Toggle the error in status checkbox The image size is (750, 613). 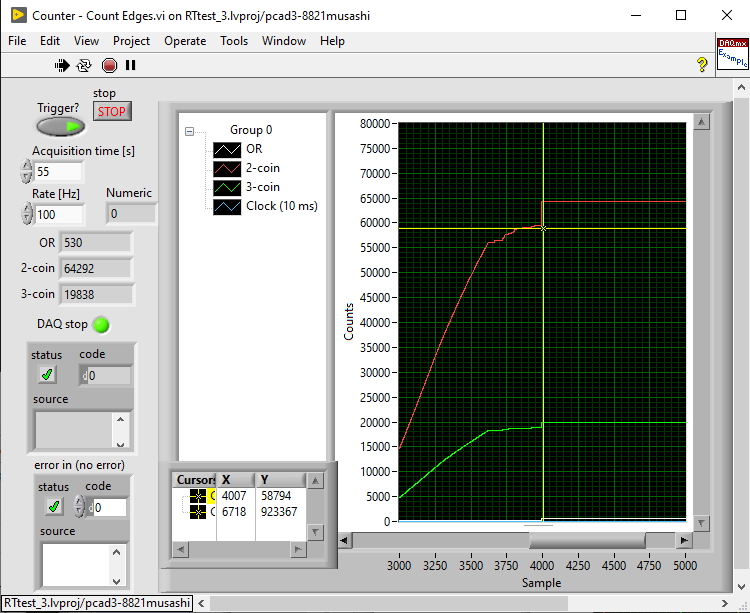coord(54,507)
